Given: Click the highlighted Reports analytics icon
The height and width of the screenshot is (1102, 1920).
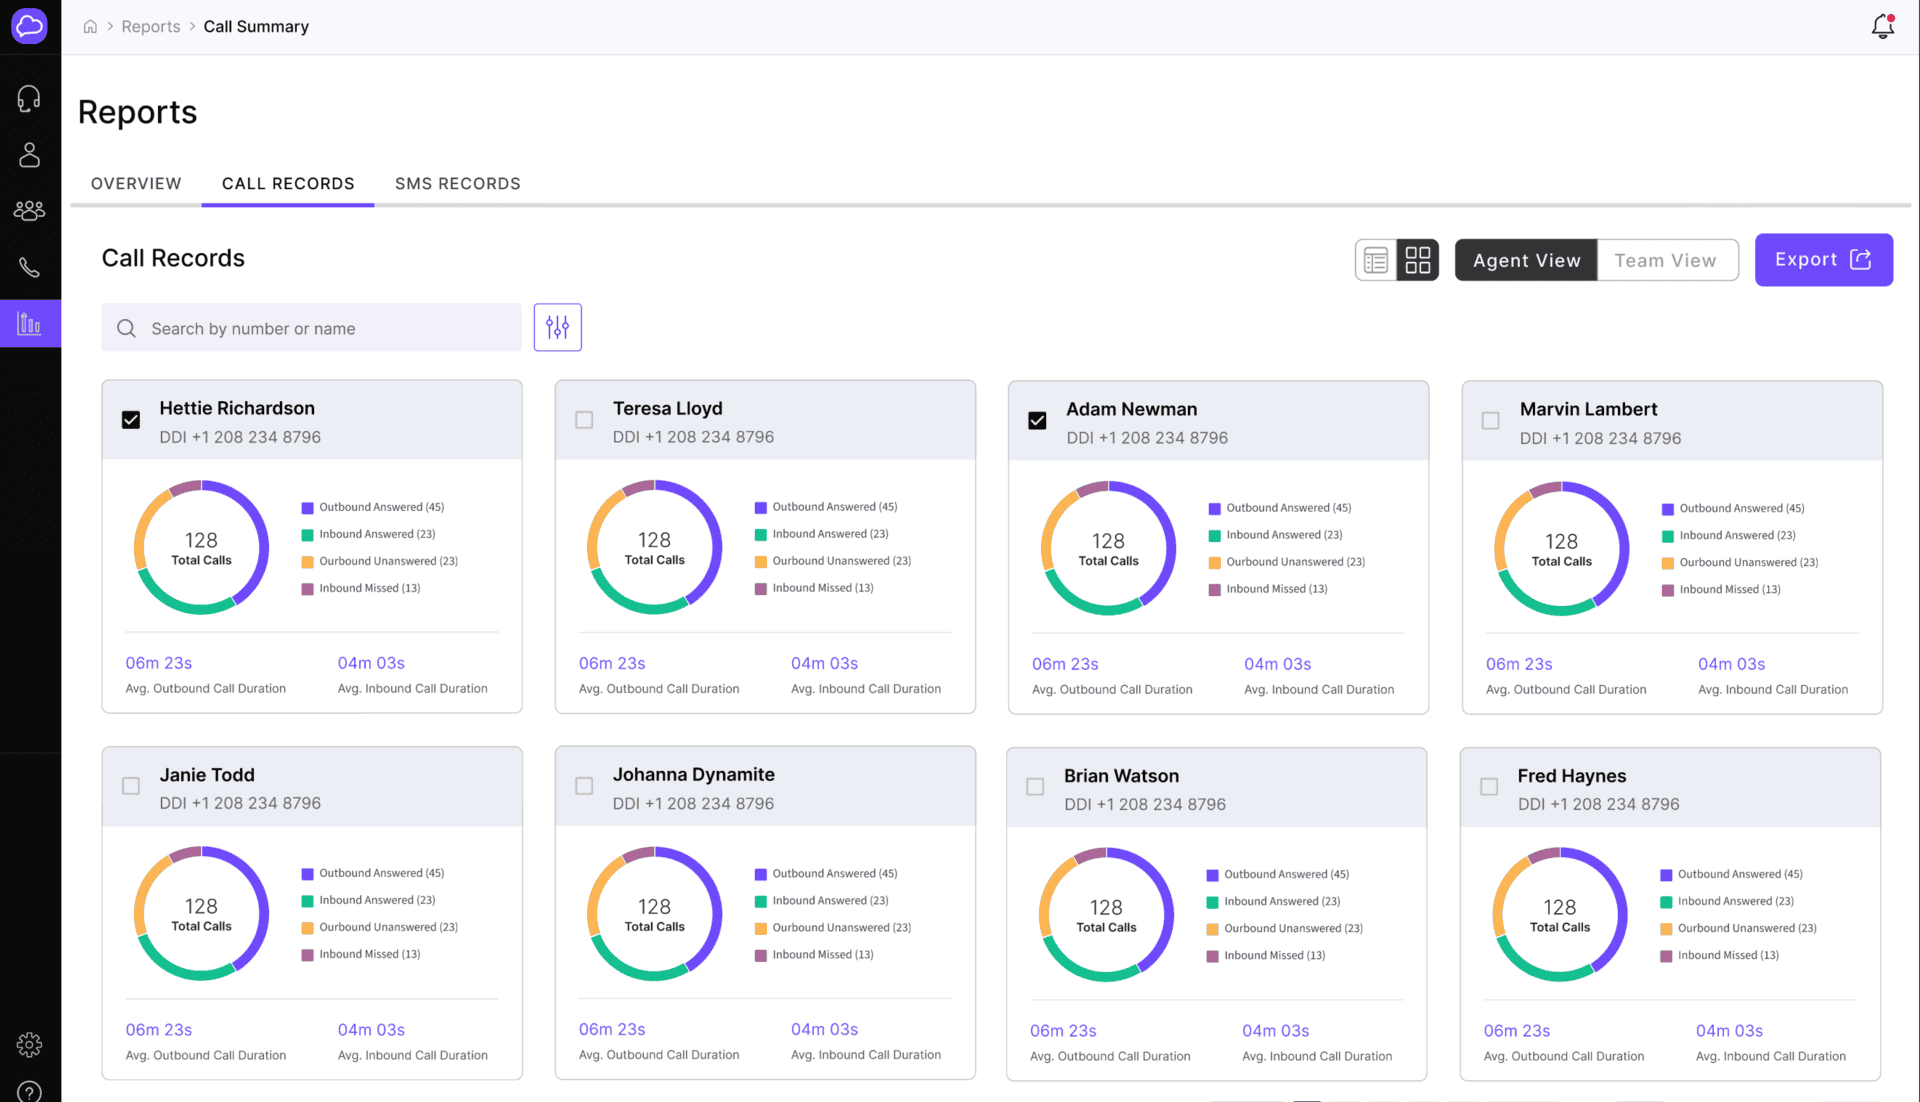Looking at the screenshot, I should (x=30, y=322).
